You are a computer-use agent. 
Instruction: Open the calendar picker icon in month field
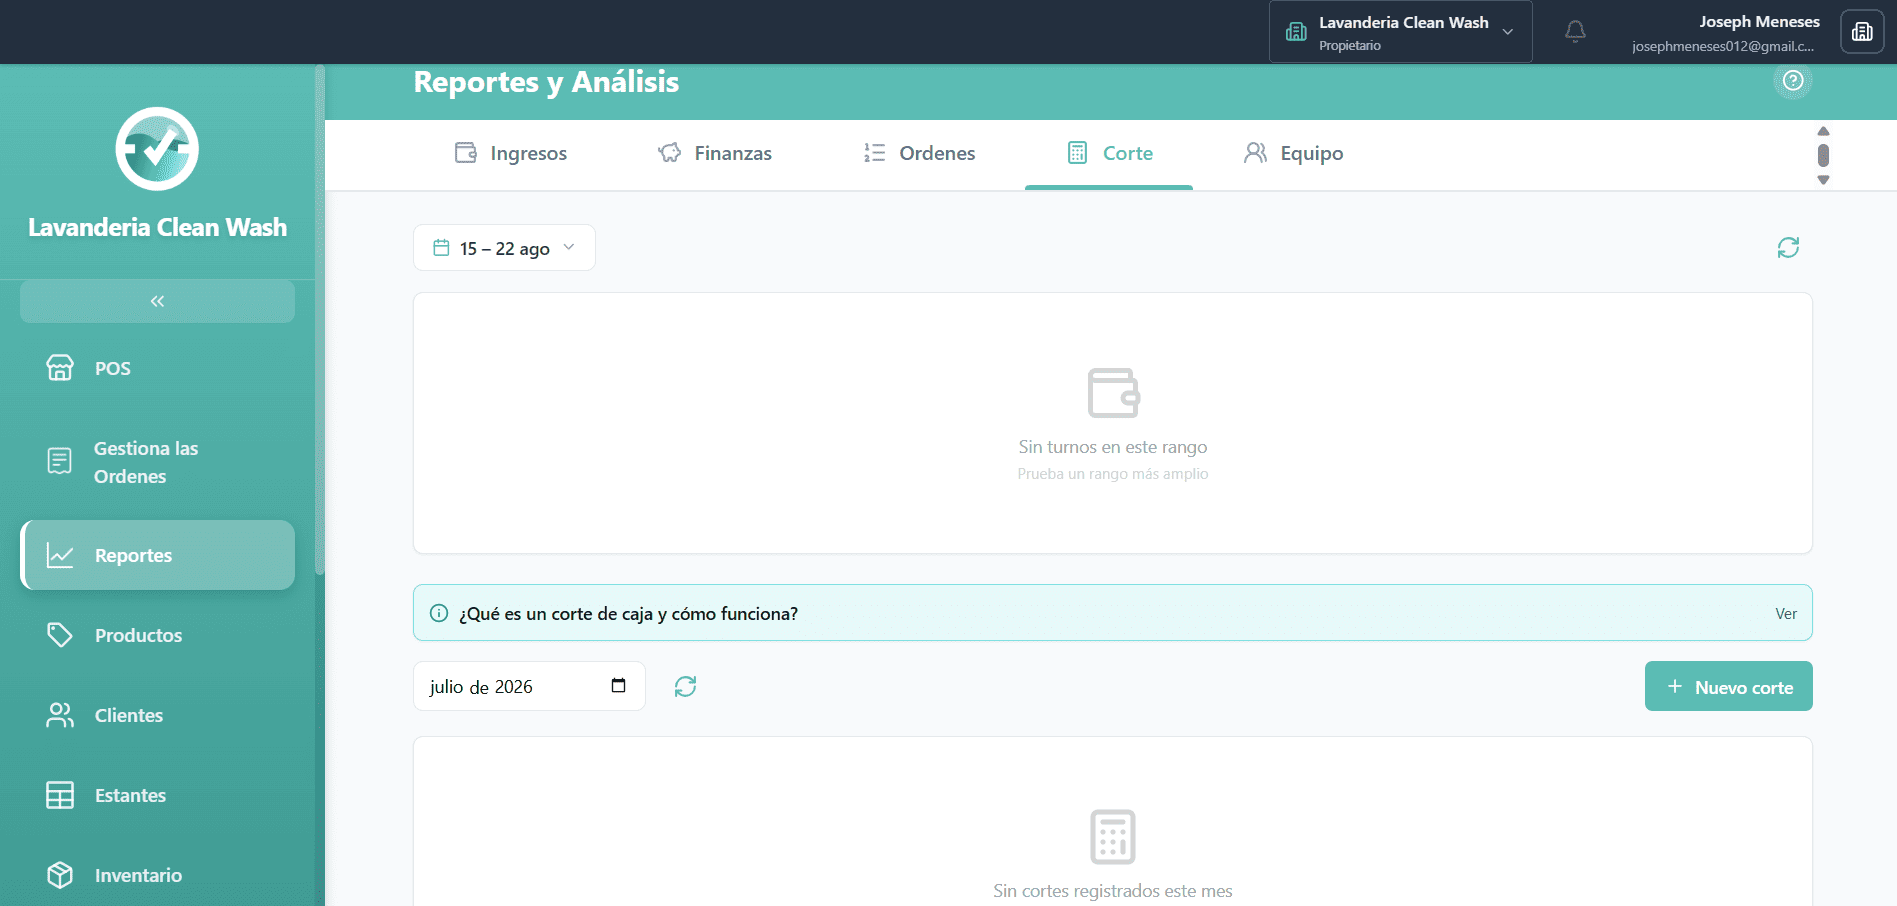618,686
